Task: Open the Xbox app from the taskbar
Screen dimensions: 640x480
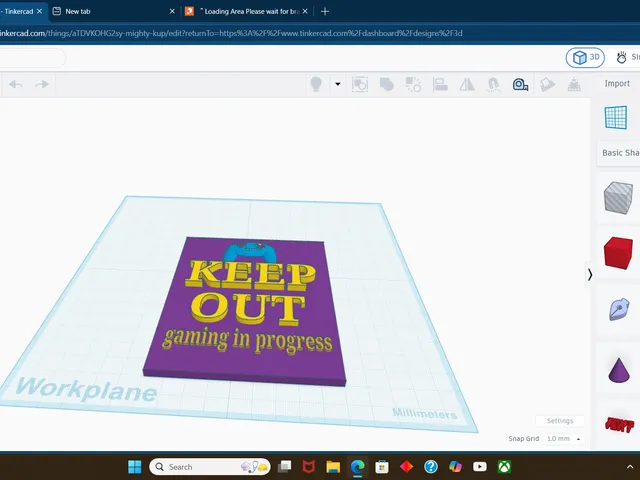Action: coord(504,467)
